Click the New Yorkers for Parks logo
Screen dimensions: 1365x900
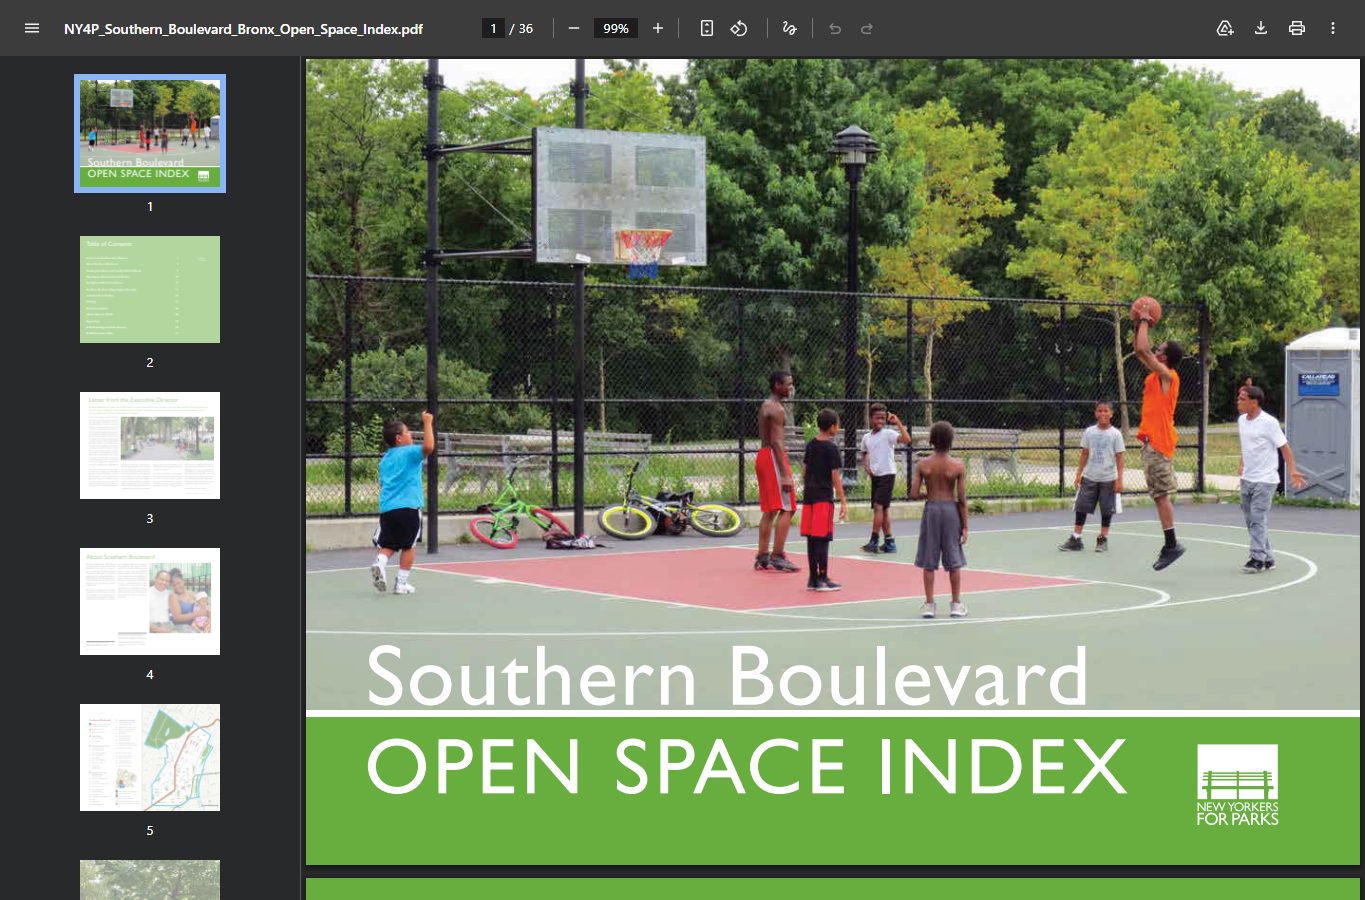(x=1237, y=785)
